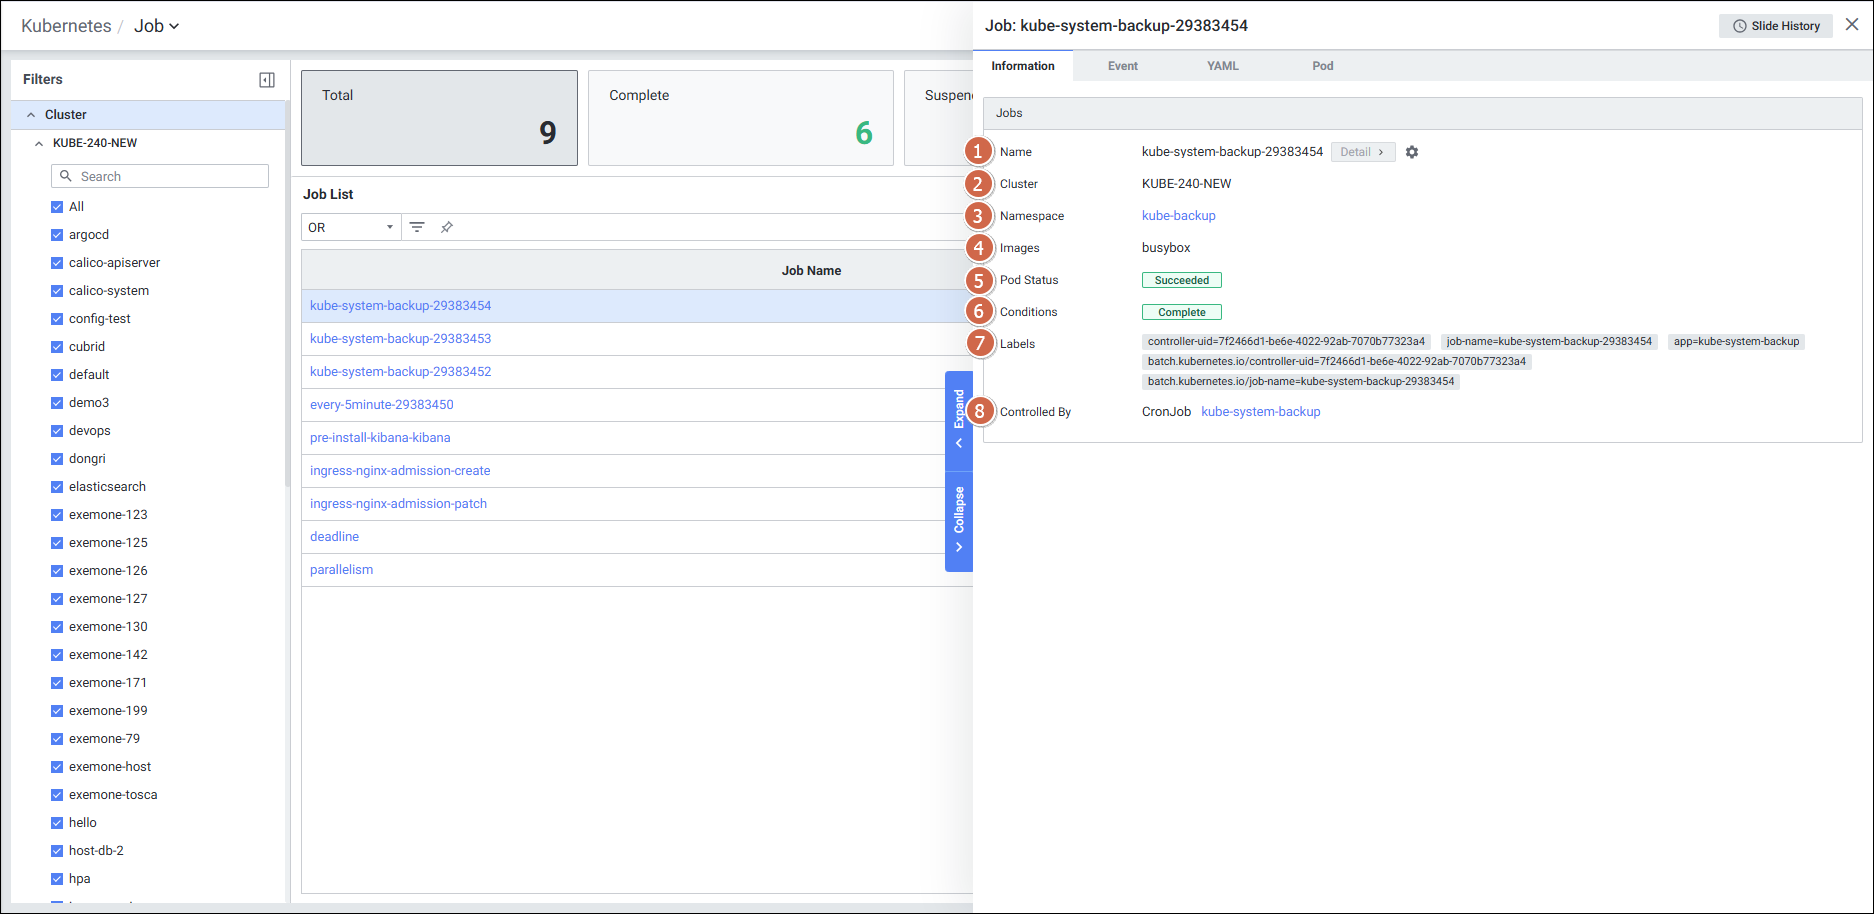Uncheck the argocd namespace checkbox
Screen dimensions: 1874x914
(x=57, y=235)
